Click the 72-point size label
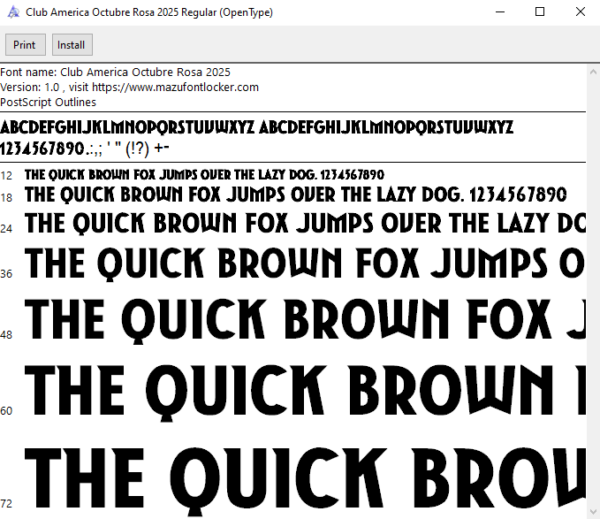 [x=6, y=503]
